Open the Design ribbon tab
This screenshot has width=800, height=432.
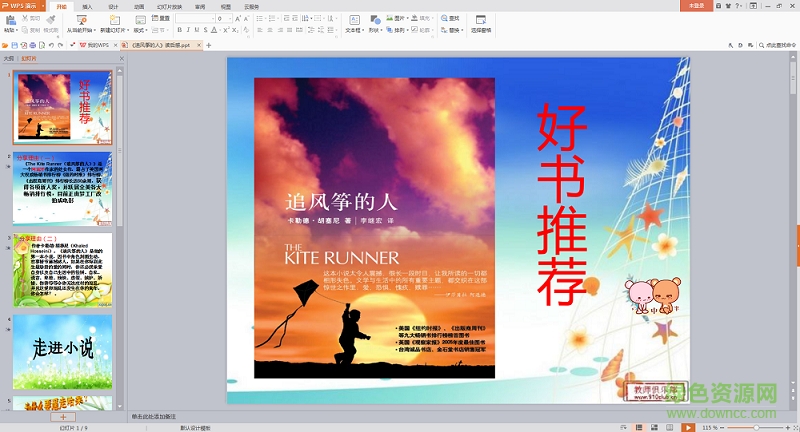click(x=113, y=7)
